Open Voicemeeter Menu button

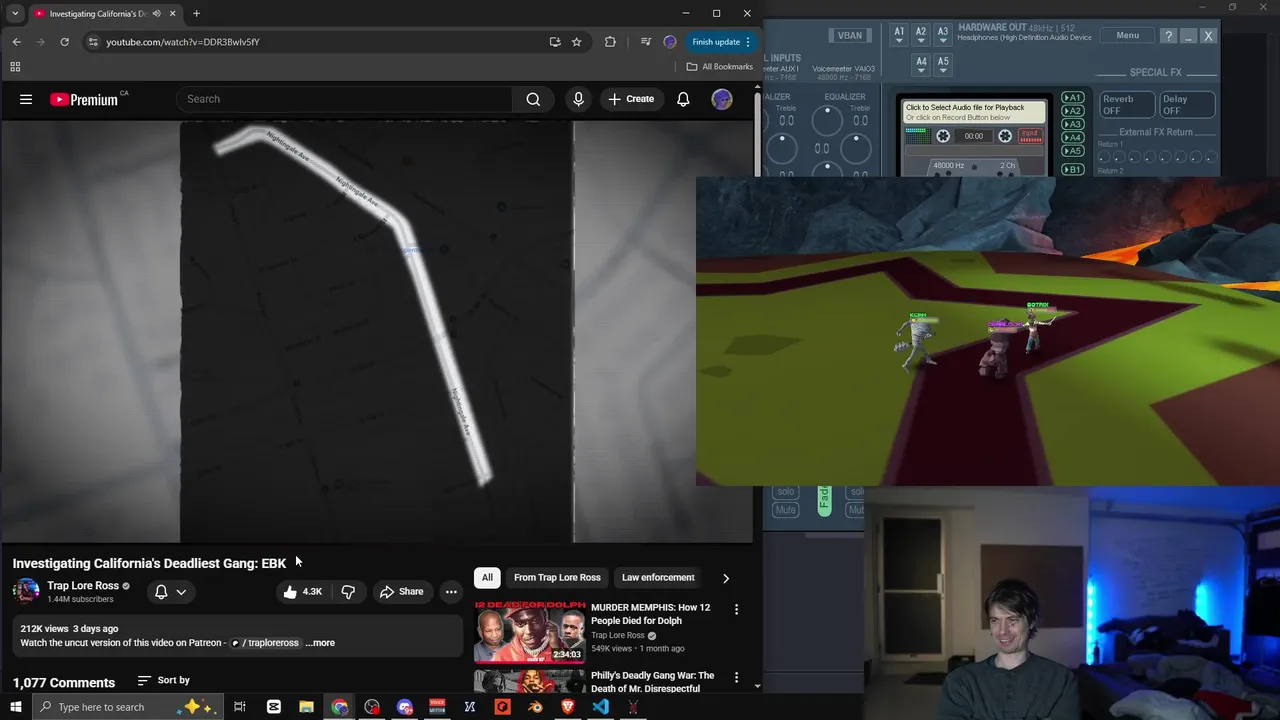coord(1127,36)
